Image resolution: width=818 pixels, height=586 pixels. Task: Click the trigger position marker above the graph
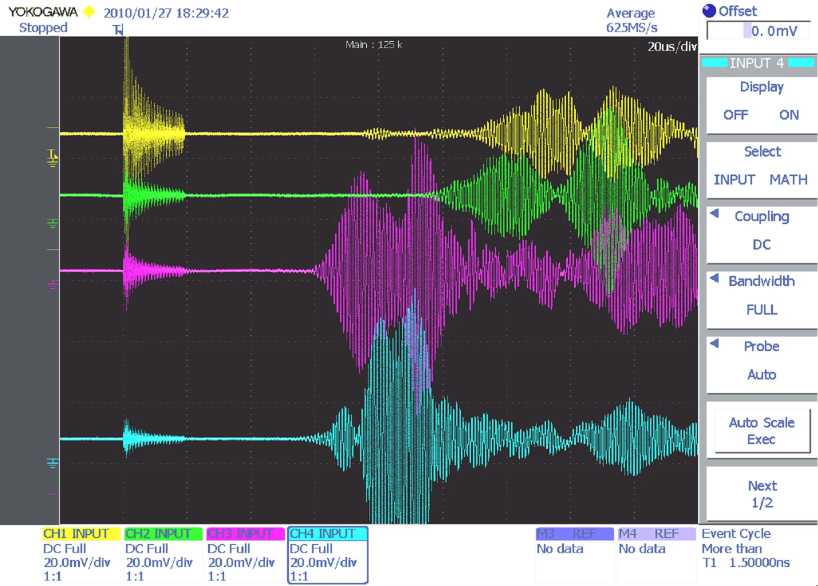[118, 30]
